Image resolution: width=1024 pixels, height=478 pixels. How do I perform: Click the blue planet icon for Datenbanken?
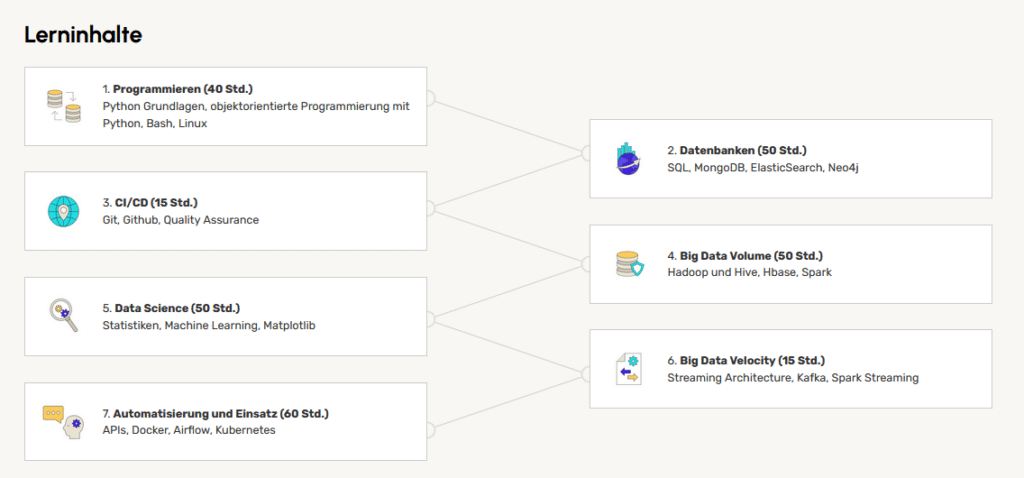[x=628, y=159]
